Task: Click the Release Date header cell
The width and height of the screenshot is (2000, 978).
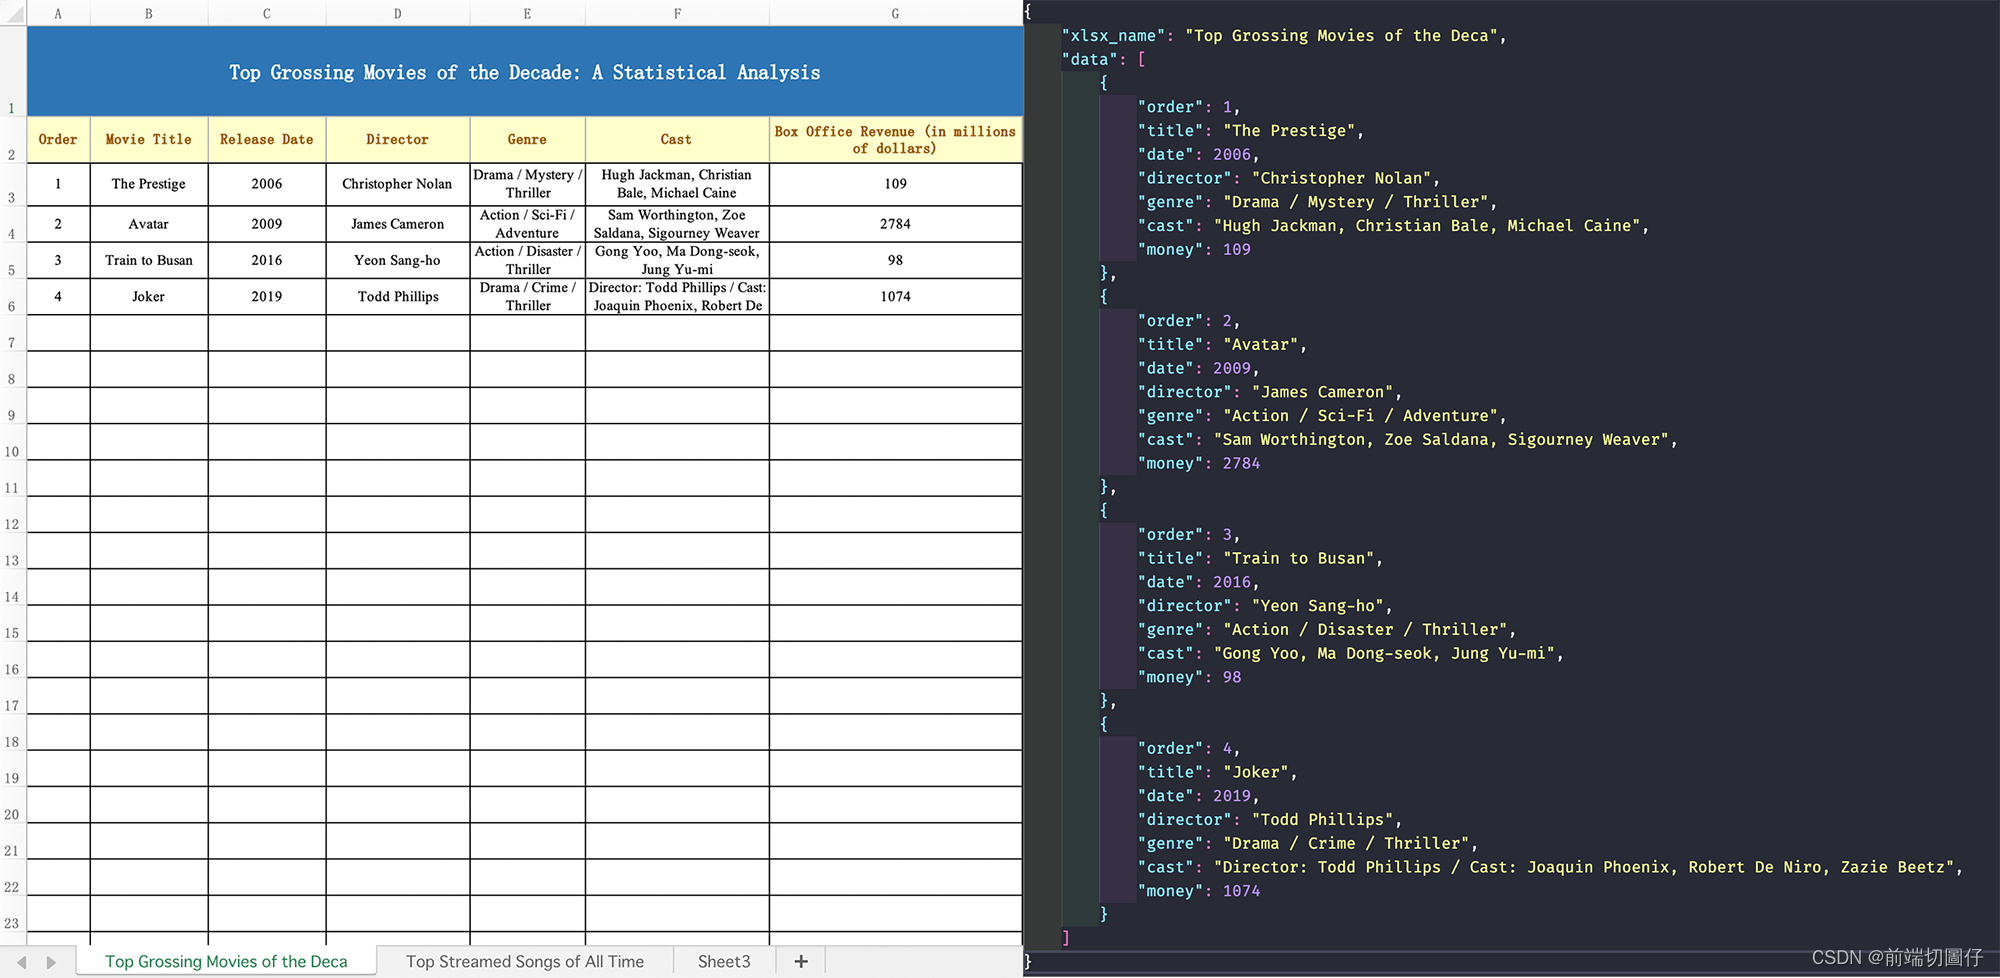Action: [267, 140]
